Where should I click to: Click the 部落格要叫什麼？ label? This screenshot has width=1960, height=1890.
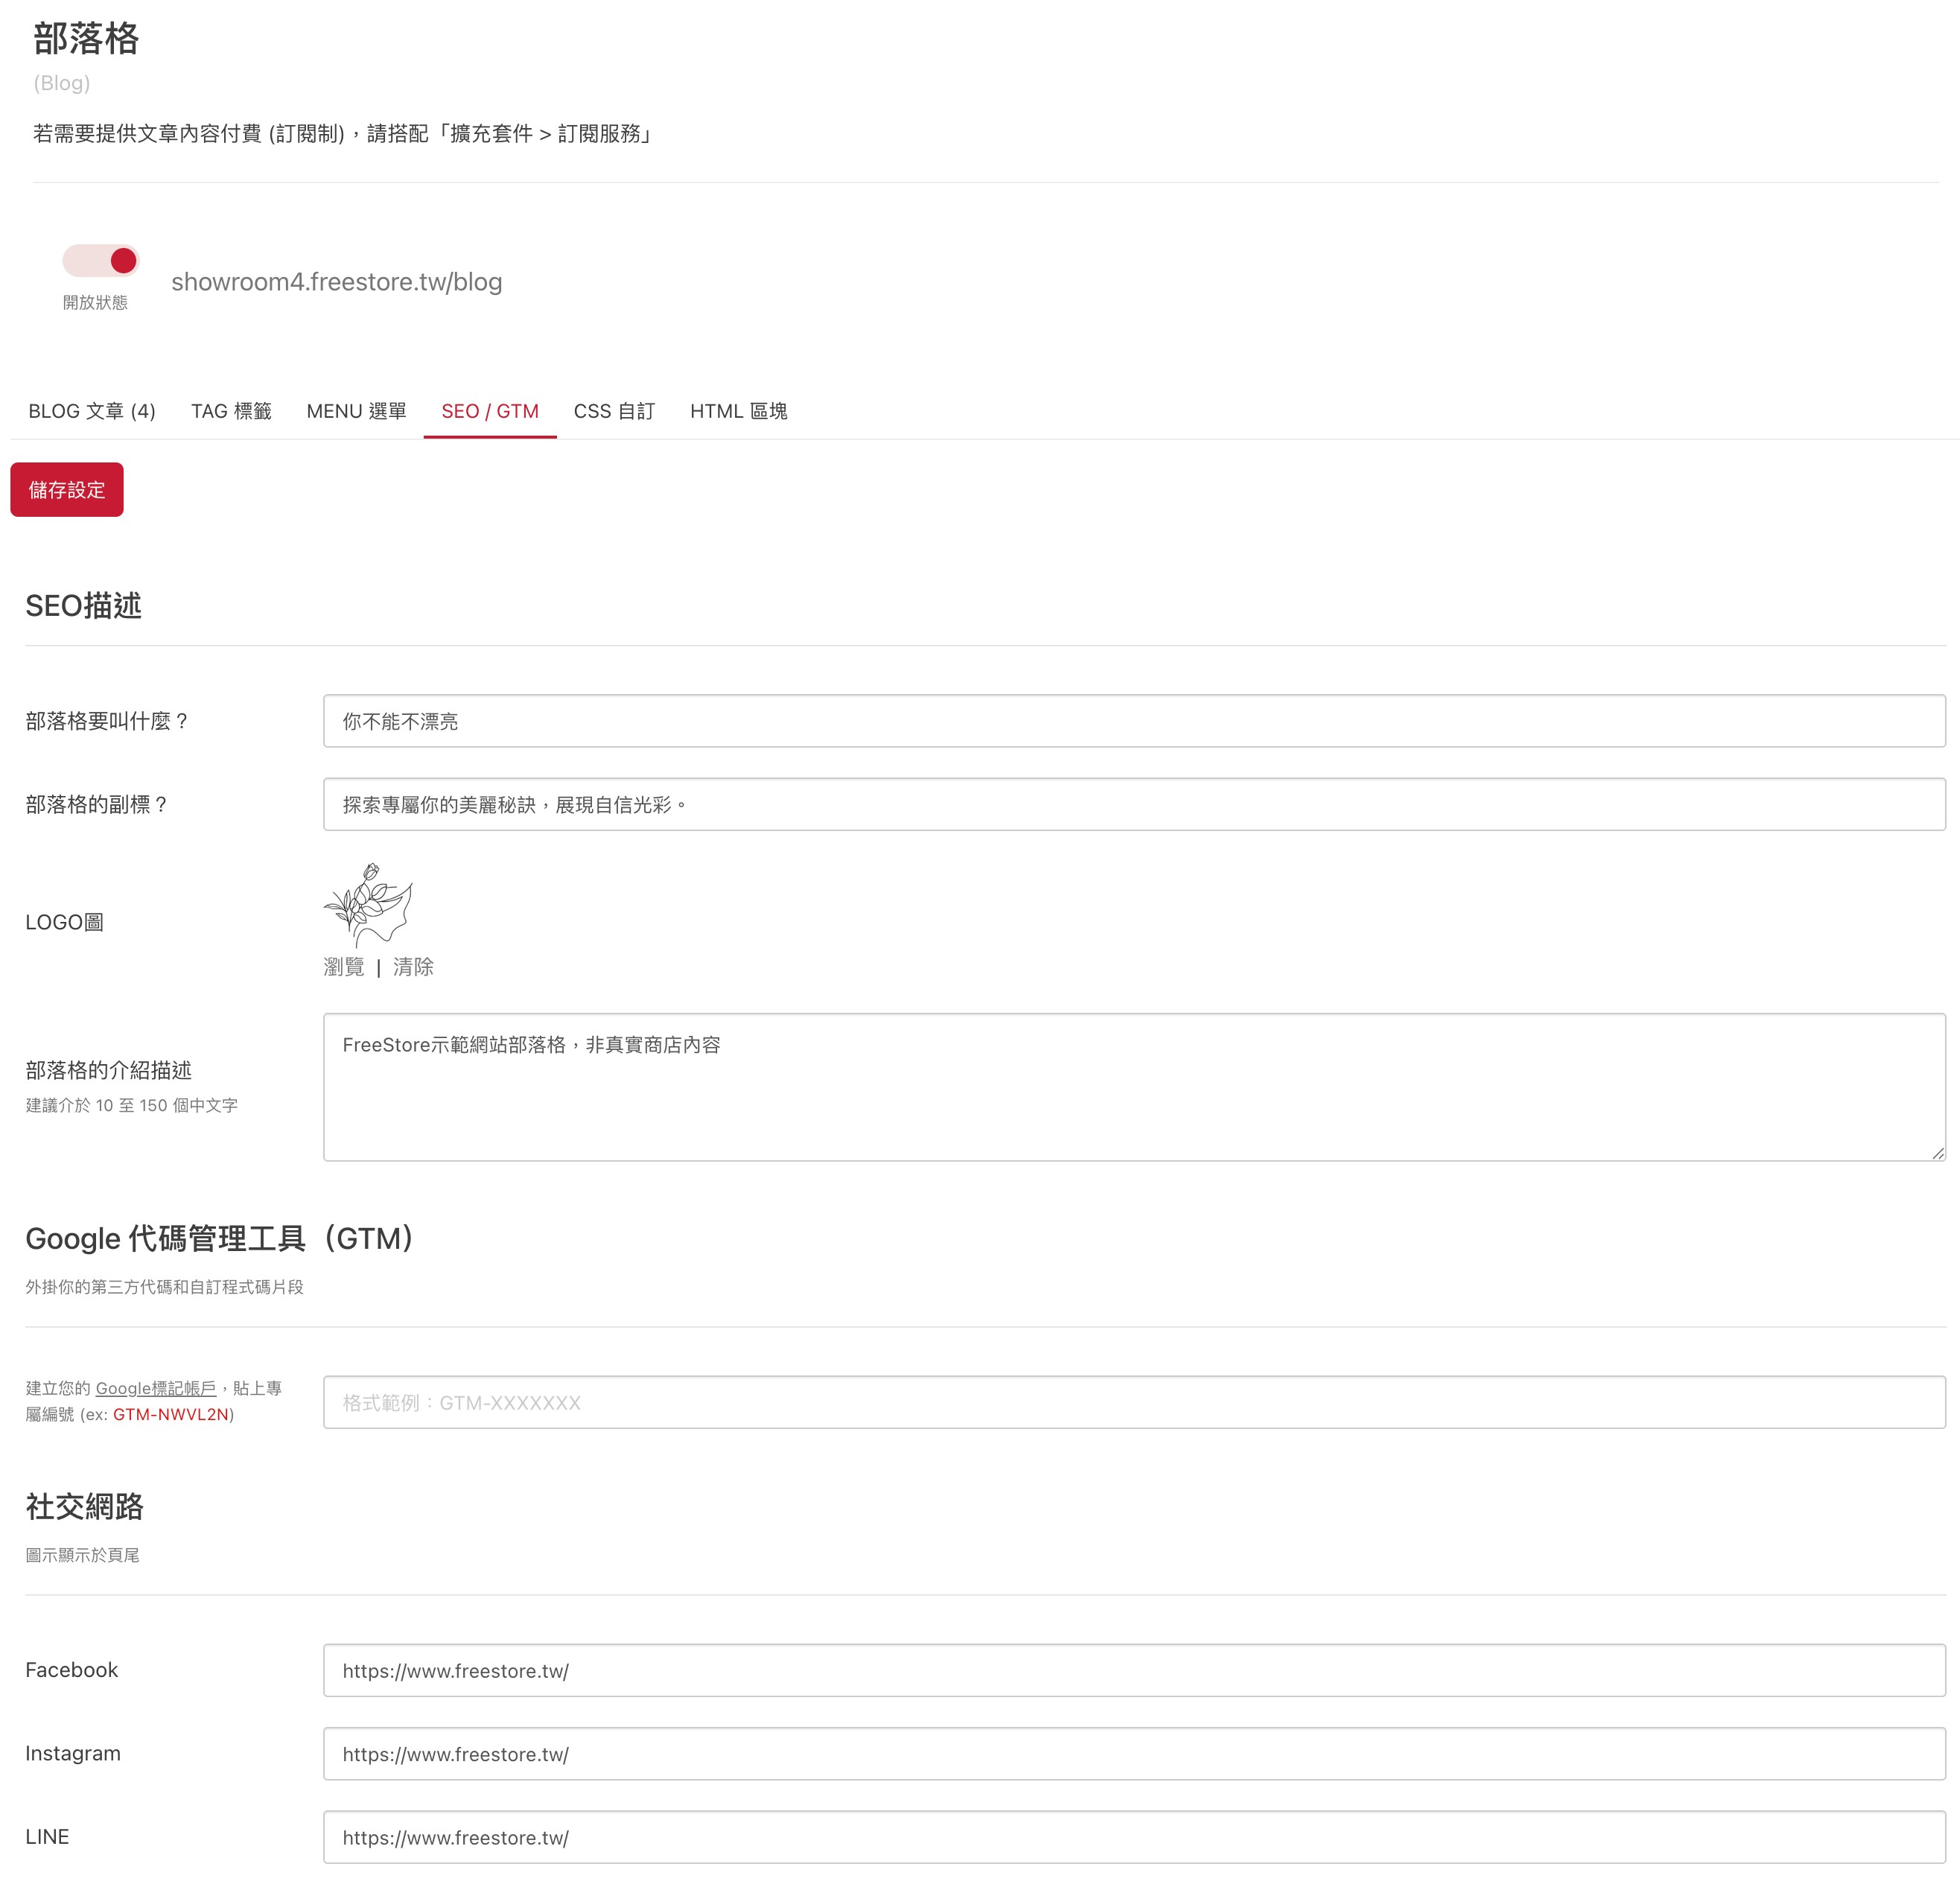pyautogui.click(x=107, y=721)
